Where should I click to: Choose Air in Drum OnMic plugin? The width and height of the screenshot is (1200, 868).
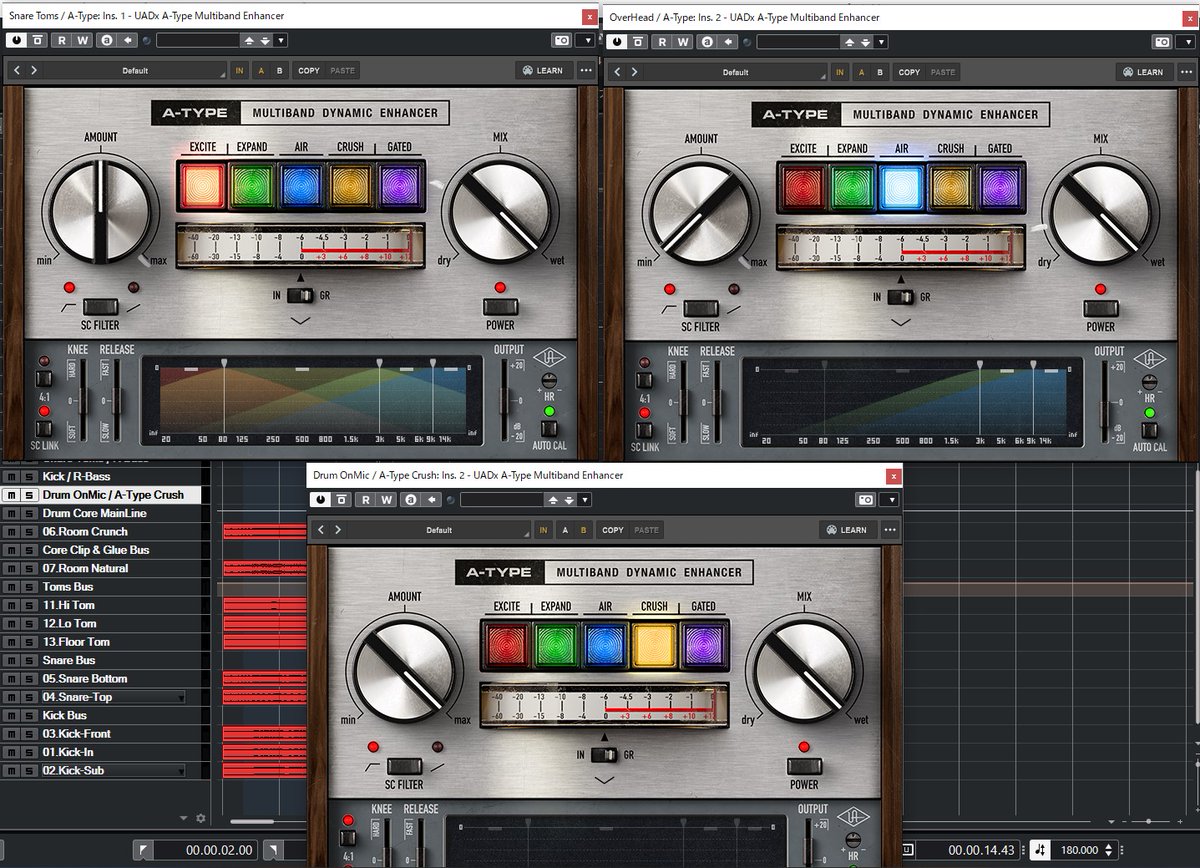(x=604, y=645)
